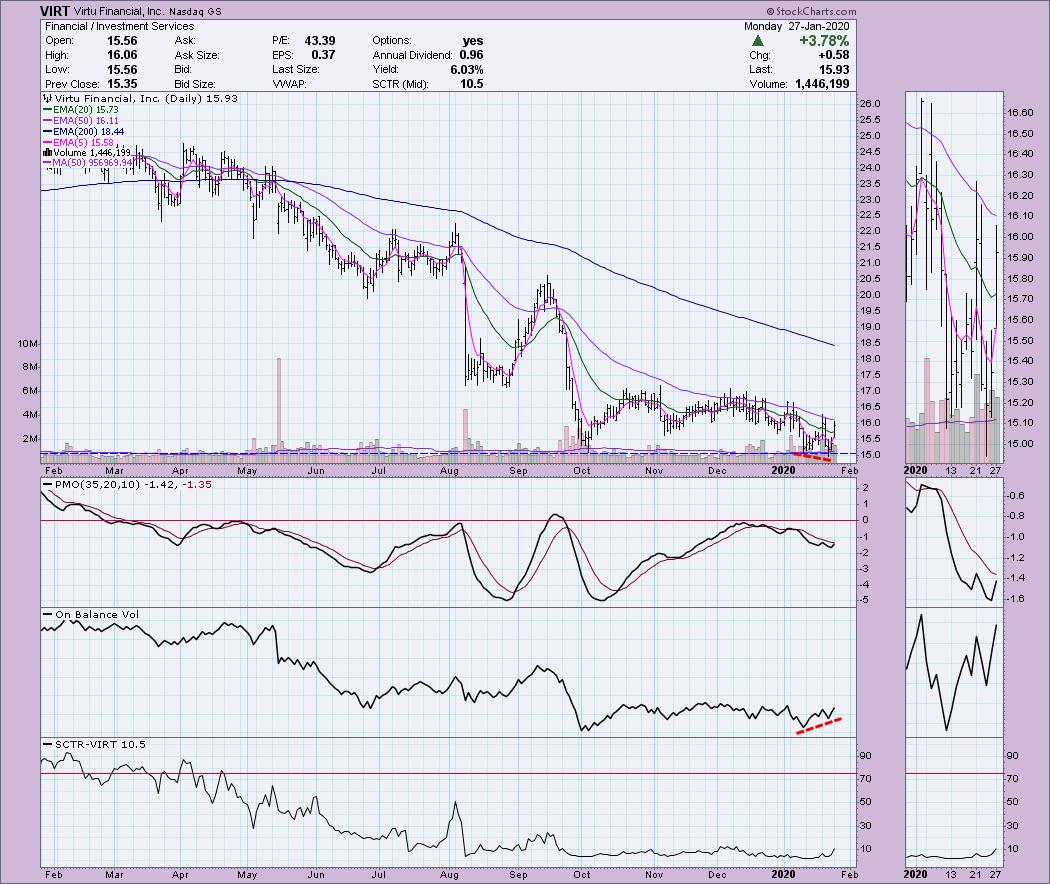Screen dimensions: 1050x884
Task: Select the Low value 15.56
Action: [x=122, y=70]
